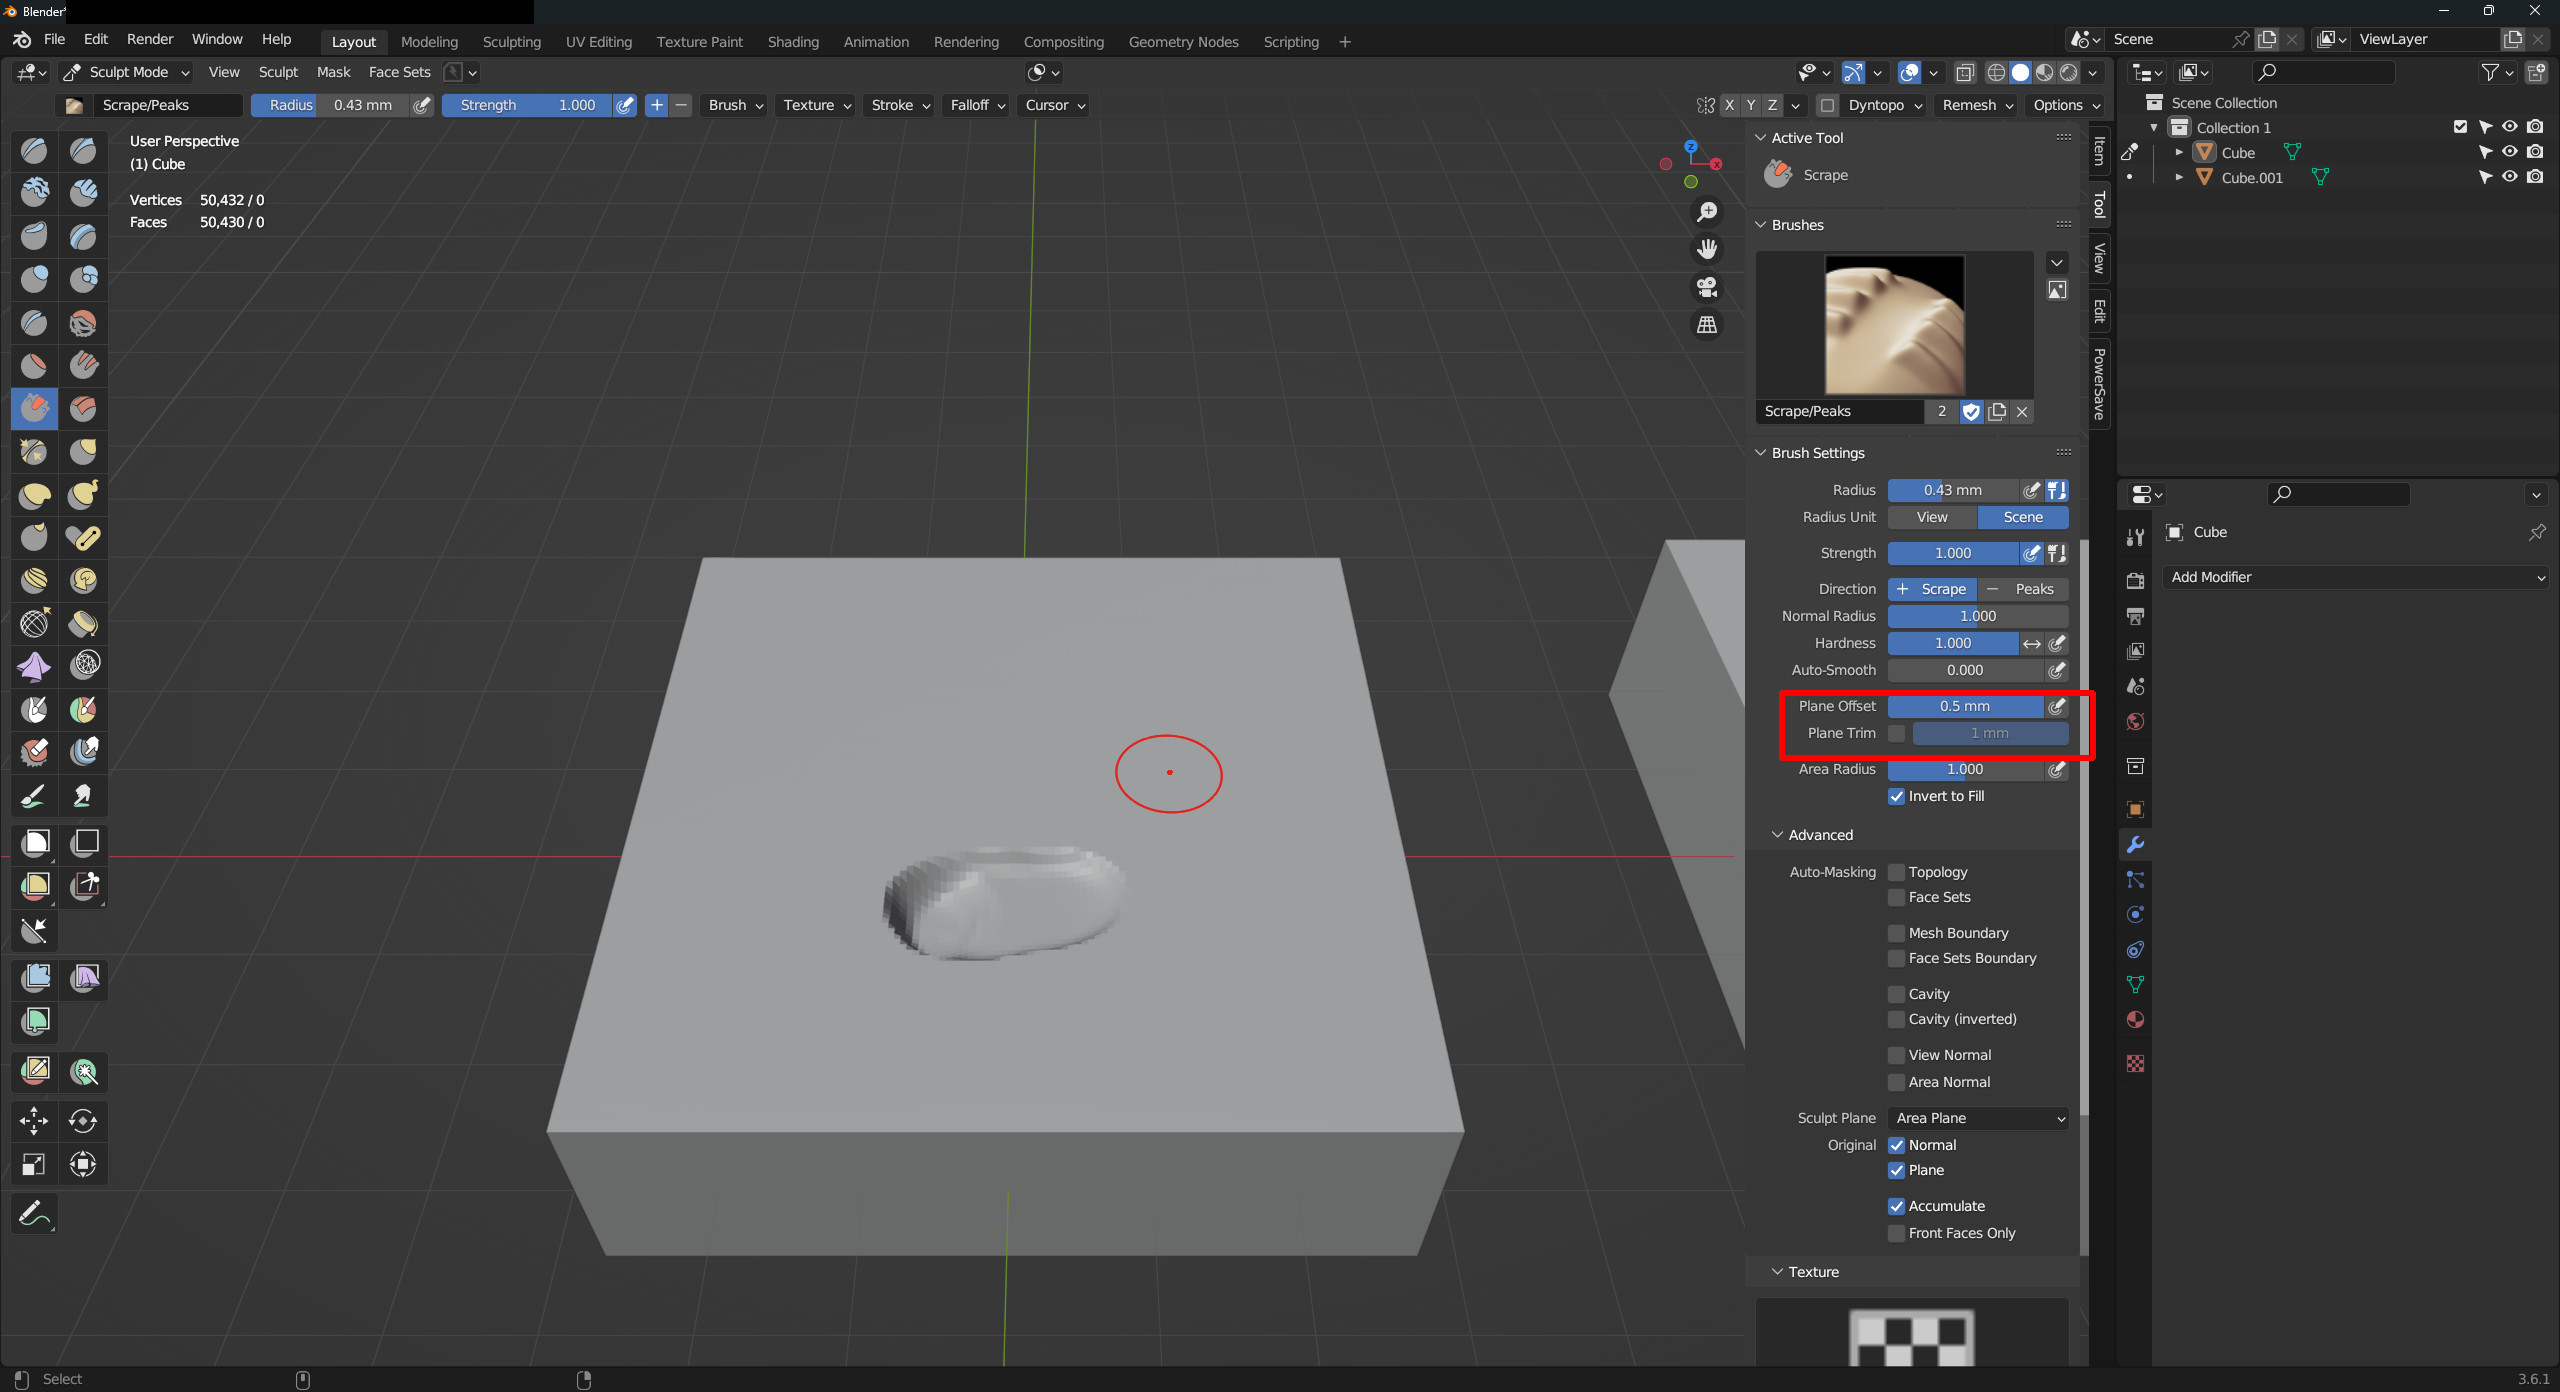Open the File menu
2560x1392 pixels.
[x=54, y=40]
